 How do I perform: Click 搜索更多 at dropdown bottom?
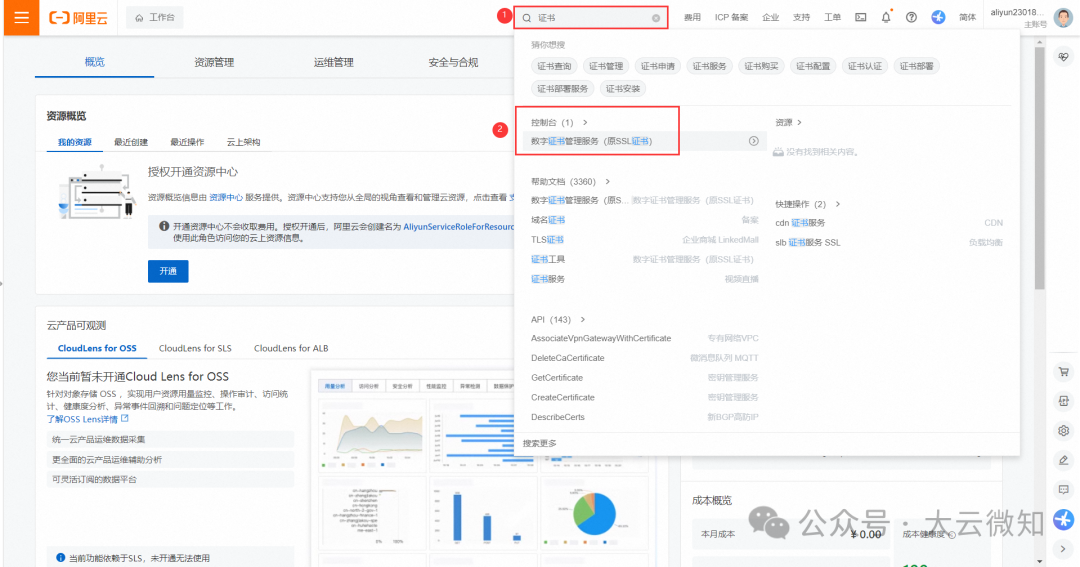[539, 443]
